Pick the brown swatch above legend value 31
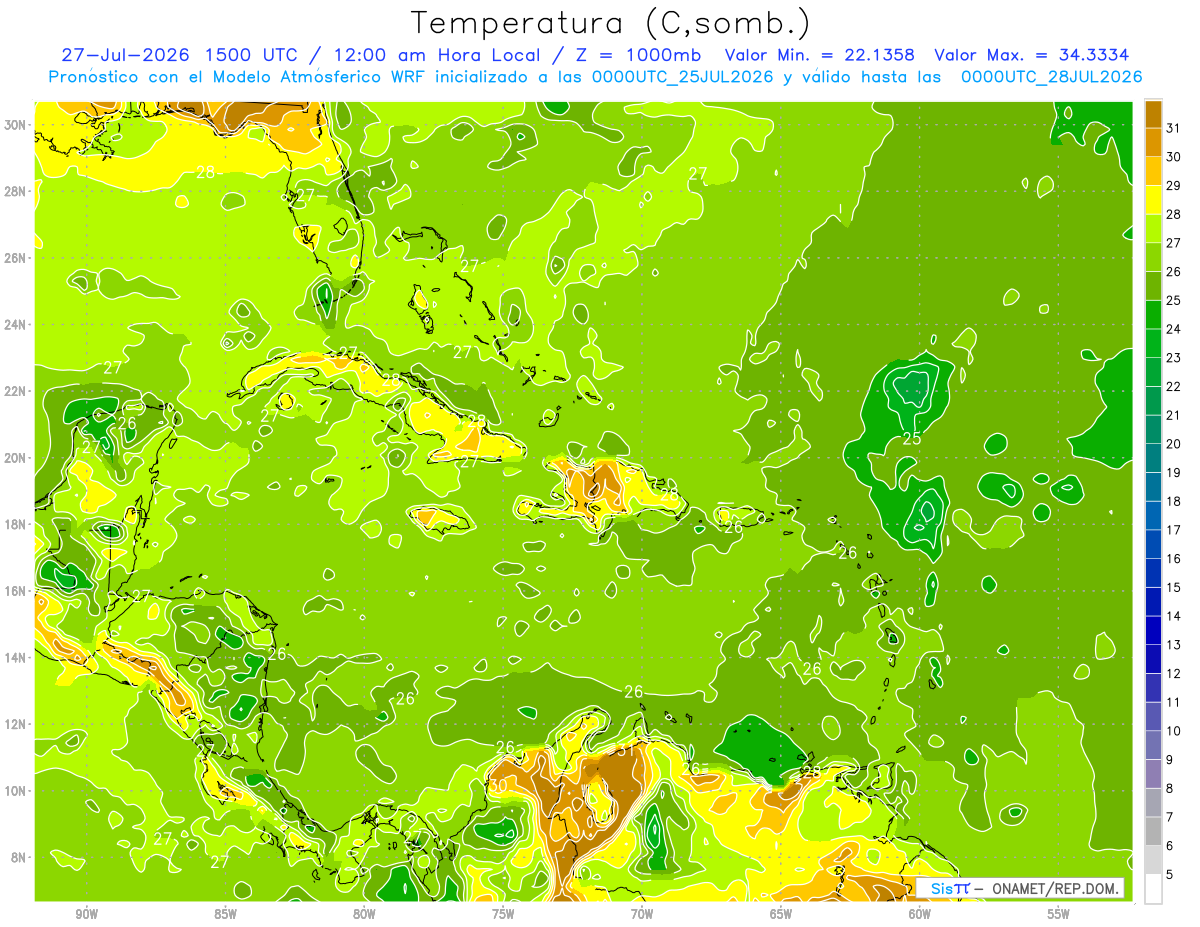 (1153, 113)
